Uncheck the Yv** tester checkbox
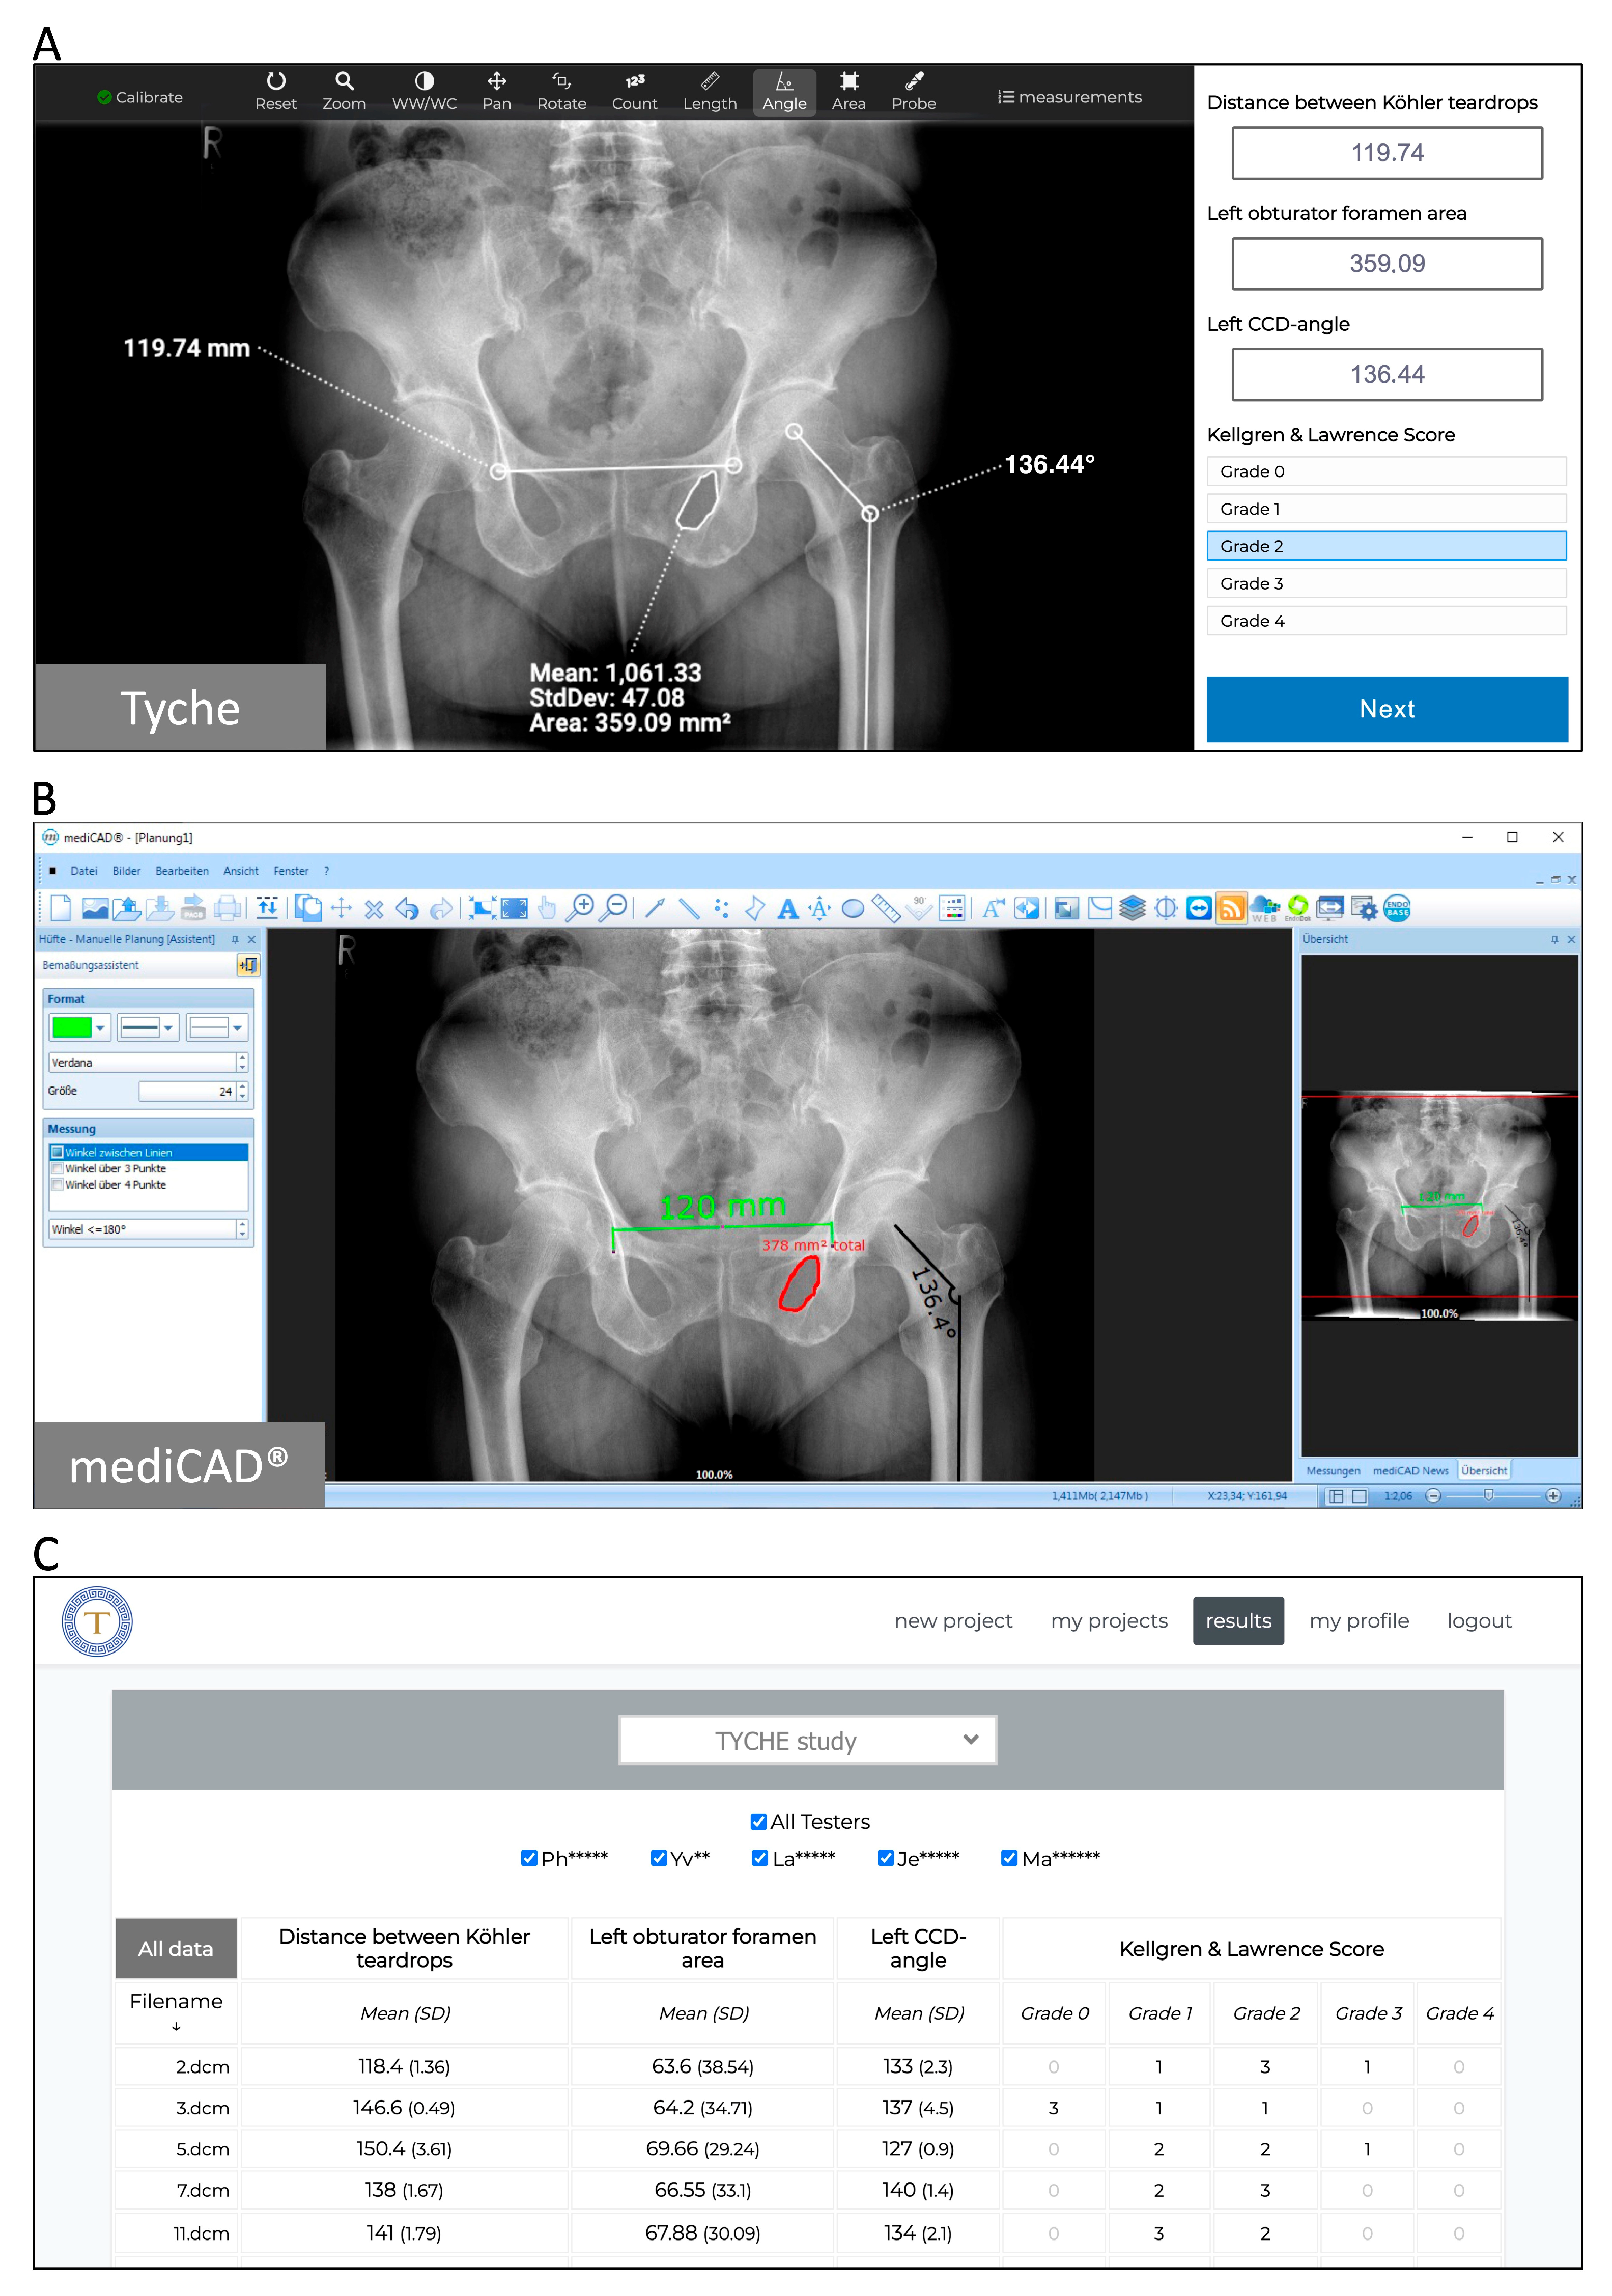 (659, 1858)
